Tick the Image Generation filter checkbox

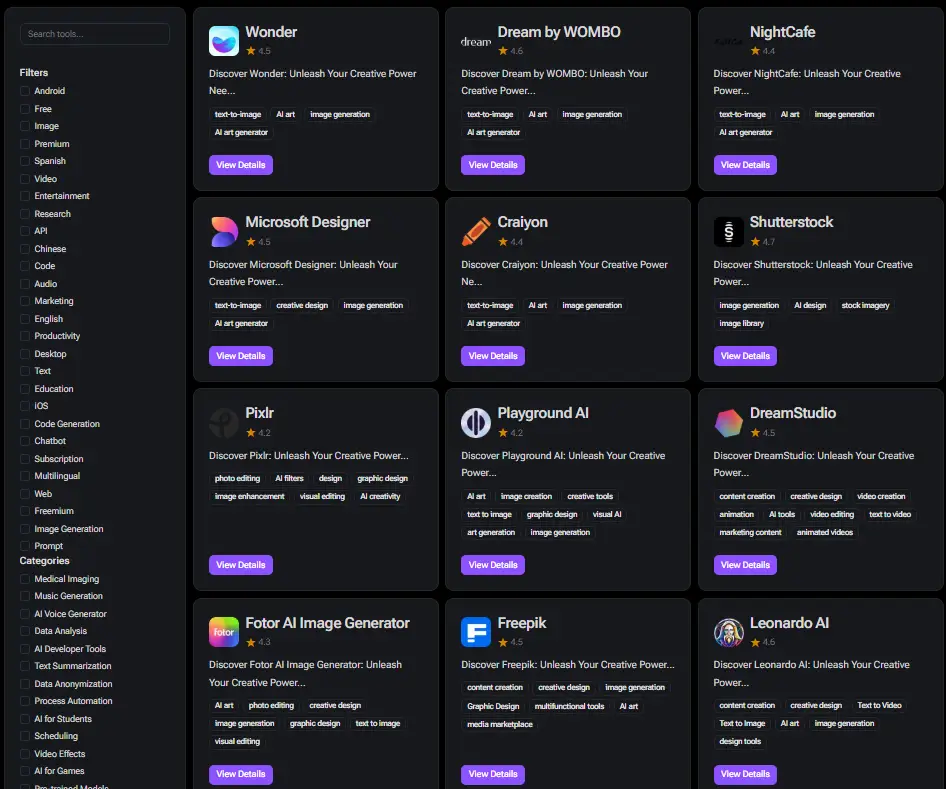(25, 529)
